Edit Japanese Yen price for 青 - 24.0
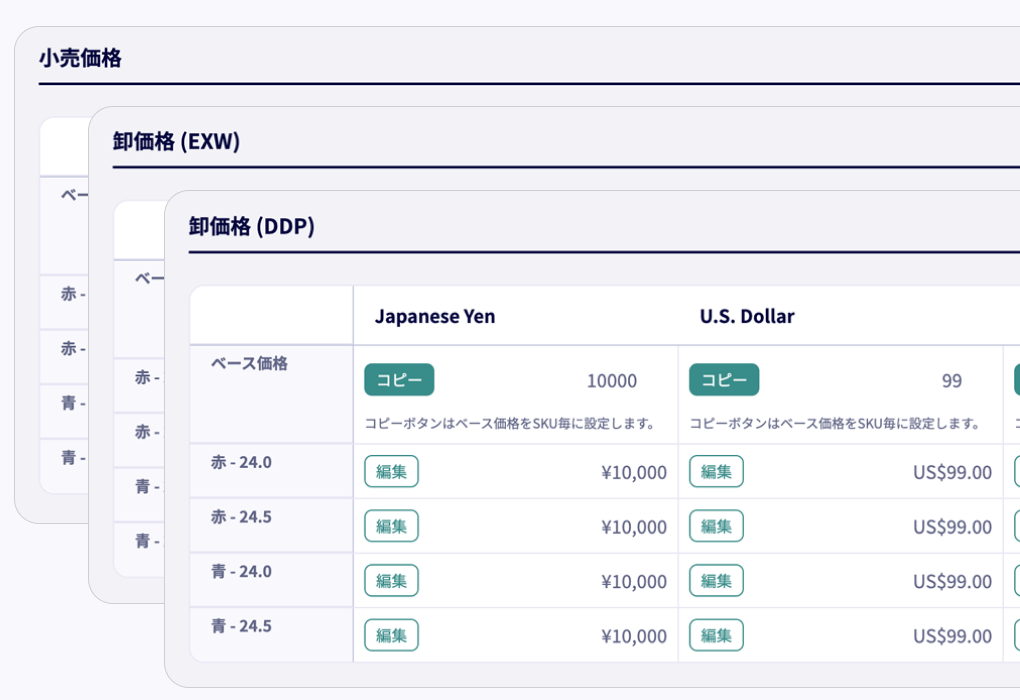Viewport: 1020px width, 700px height. pos(391,581)
